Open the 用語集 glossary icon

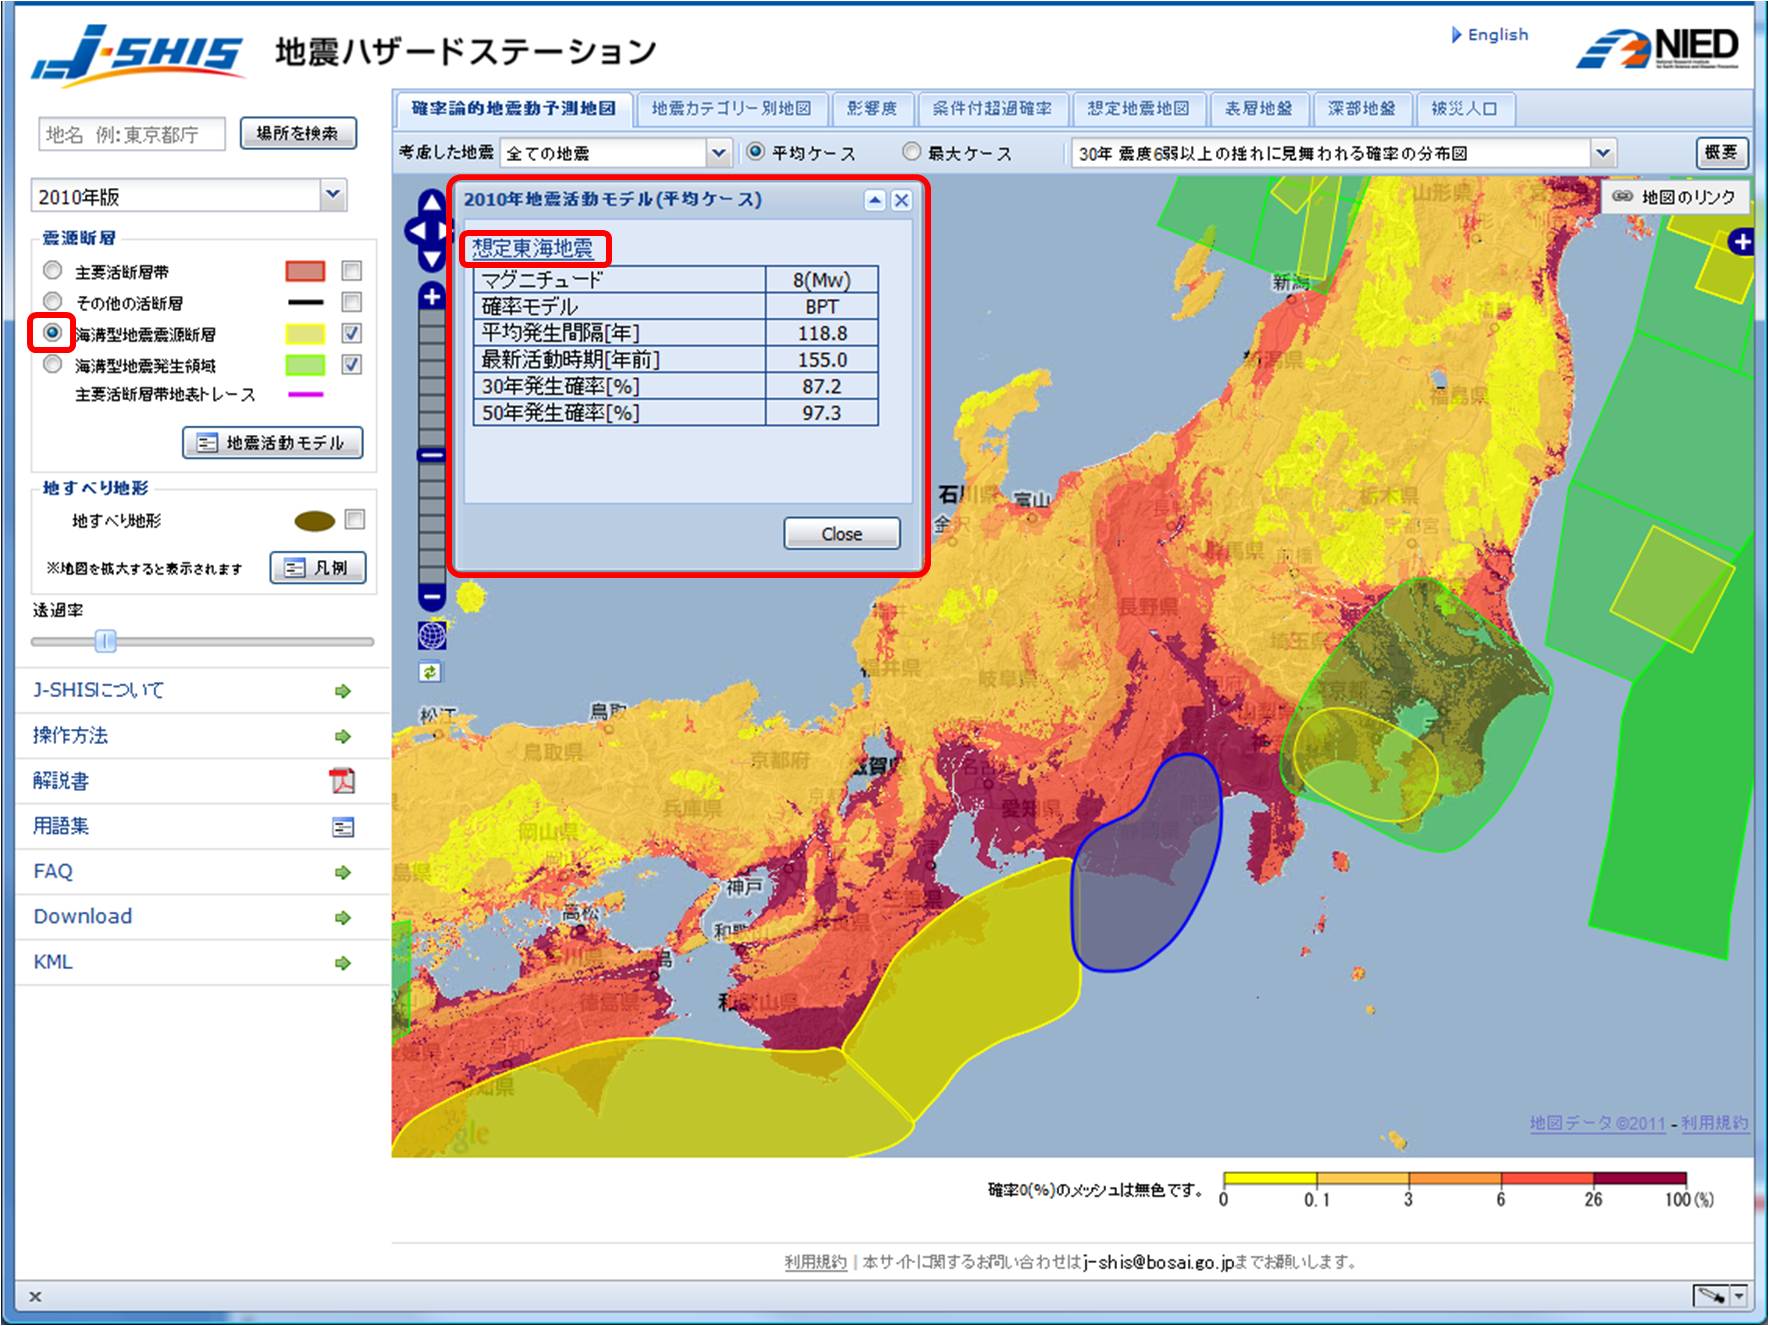pyautogui.click(x=344, y=826)
